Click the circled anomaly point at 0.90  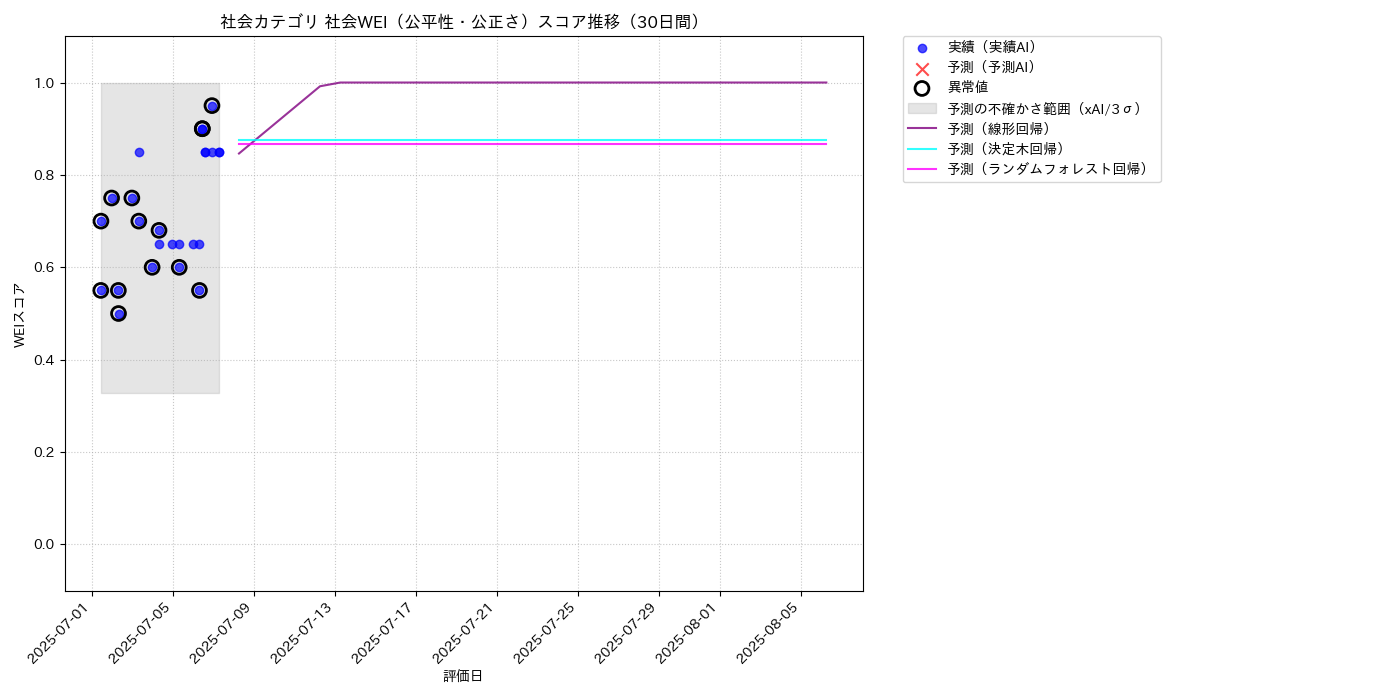coord(202,129)
